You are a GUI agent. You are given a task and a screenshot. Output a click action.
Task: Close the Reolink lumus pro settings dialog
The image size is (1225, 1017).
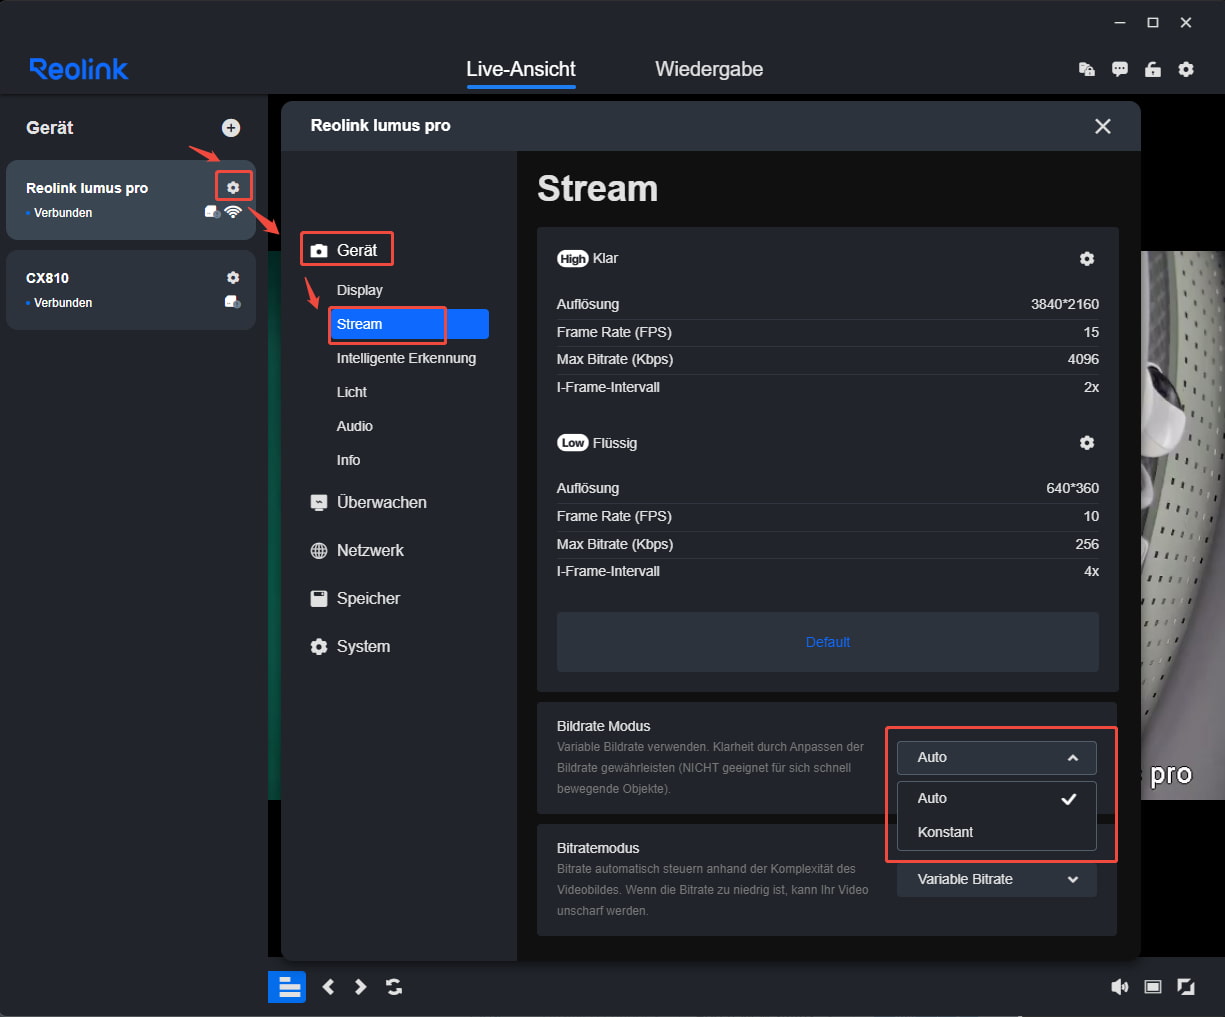pyautogui.click(x=1103, y=126)
